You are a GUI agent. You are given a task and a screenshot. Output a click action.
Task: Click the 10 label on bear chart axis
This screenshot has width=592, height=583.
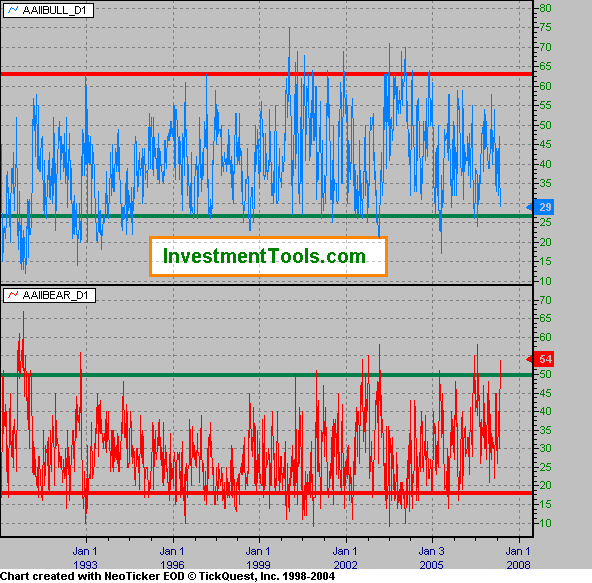[x=545, y=523]
